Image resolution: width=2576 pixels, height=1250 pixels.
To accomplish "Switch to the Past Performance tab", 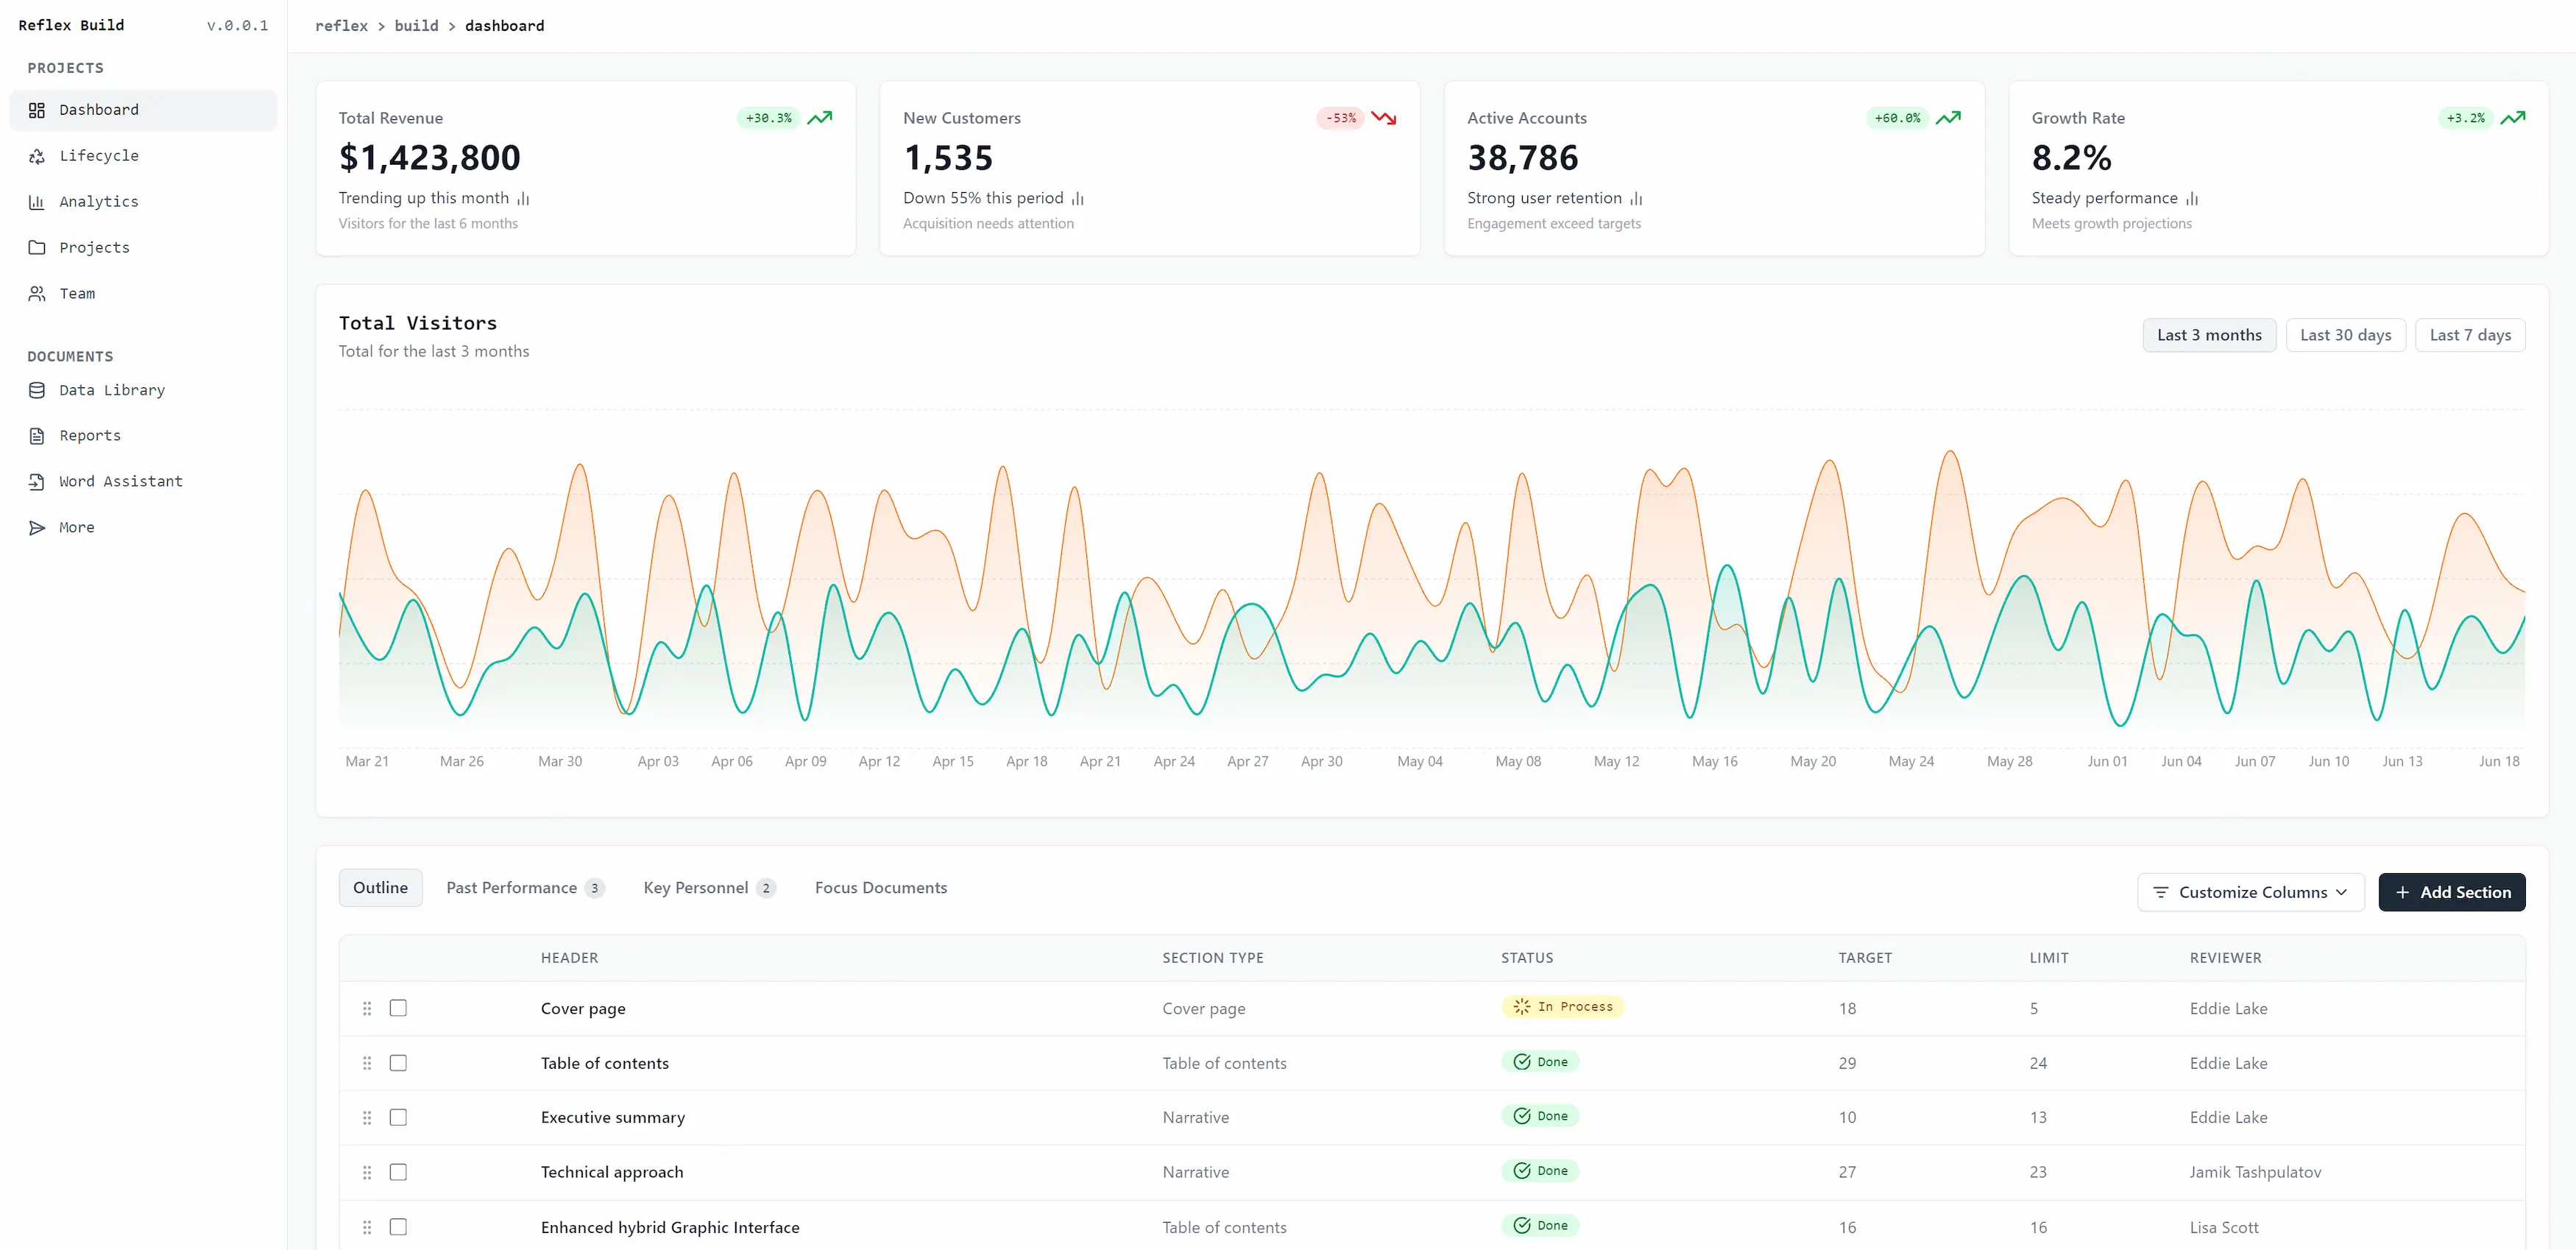I will click(x=524, y=888).
